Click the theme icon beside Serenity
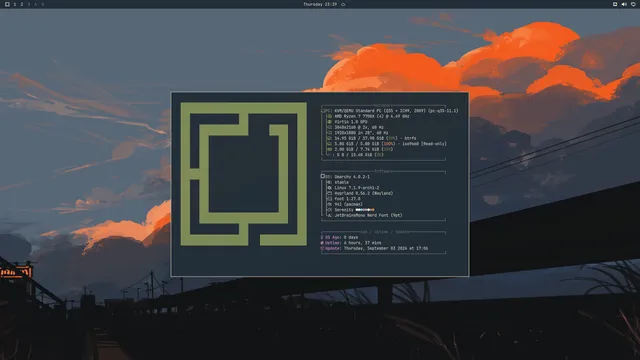The width and height of the screenshot is (640, 360). click(329, 210)
